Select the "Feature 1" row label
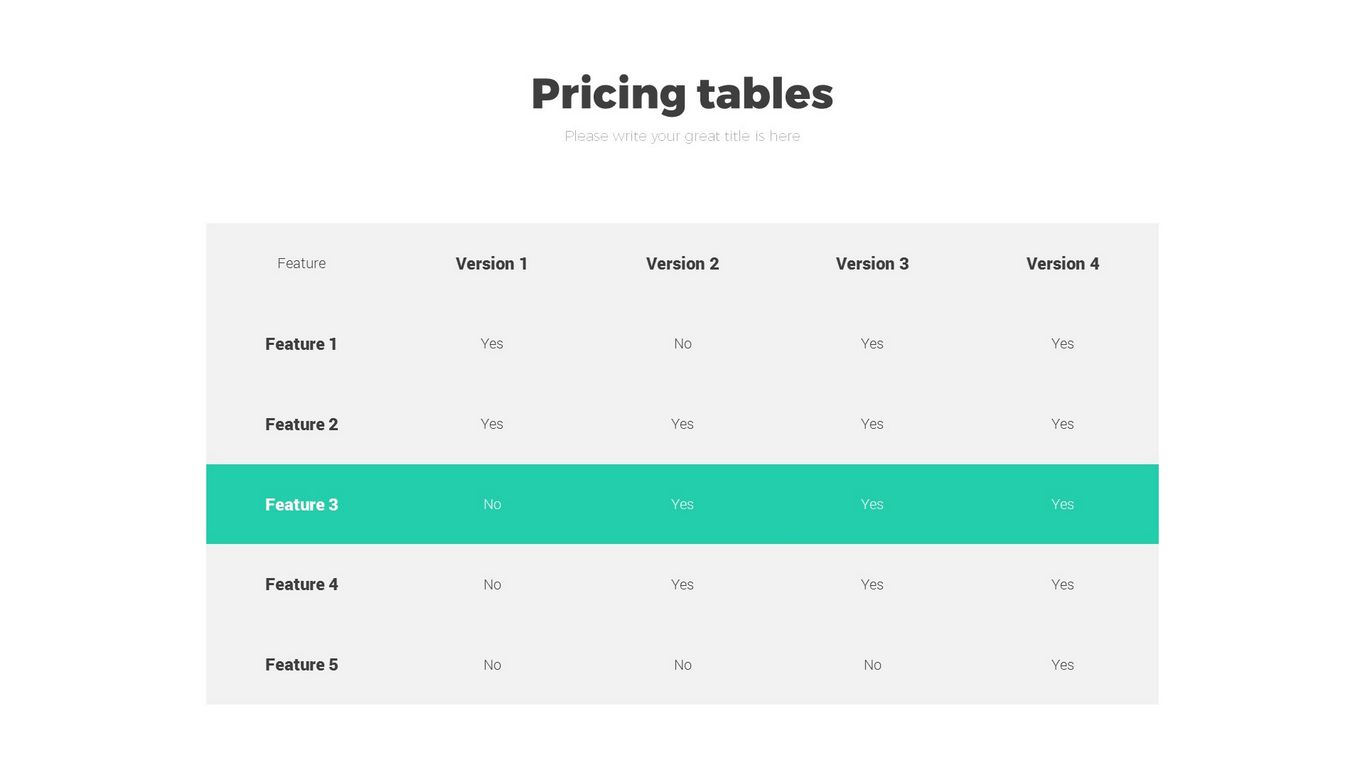Screen dimensions: 1365x768 301,344
